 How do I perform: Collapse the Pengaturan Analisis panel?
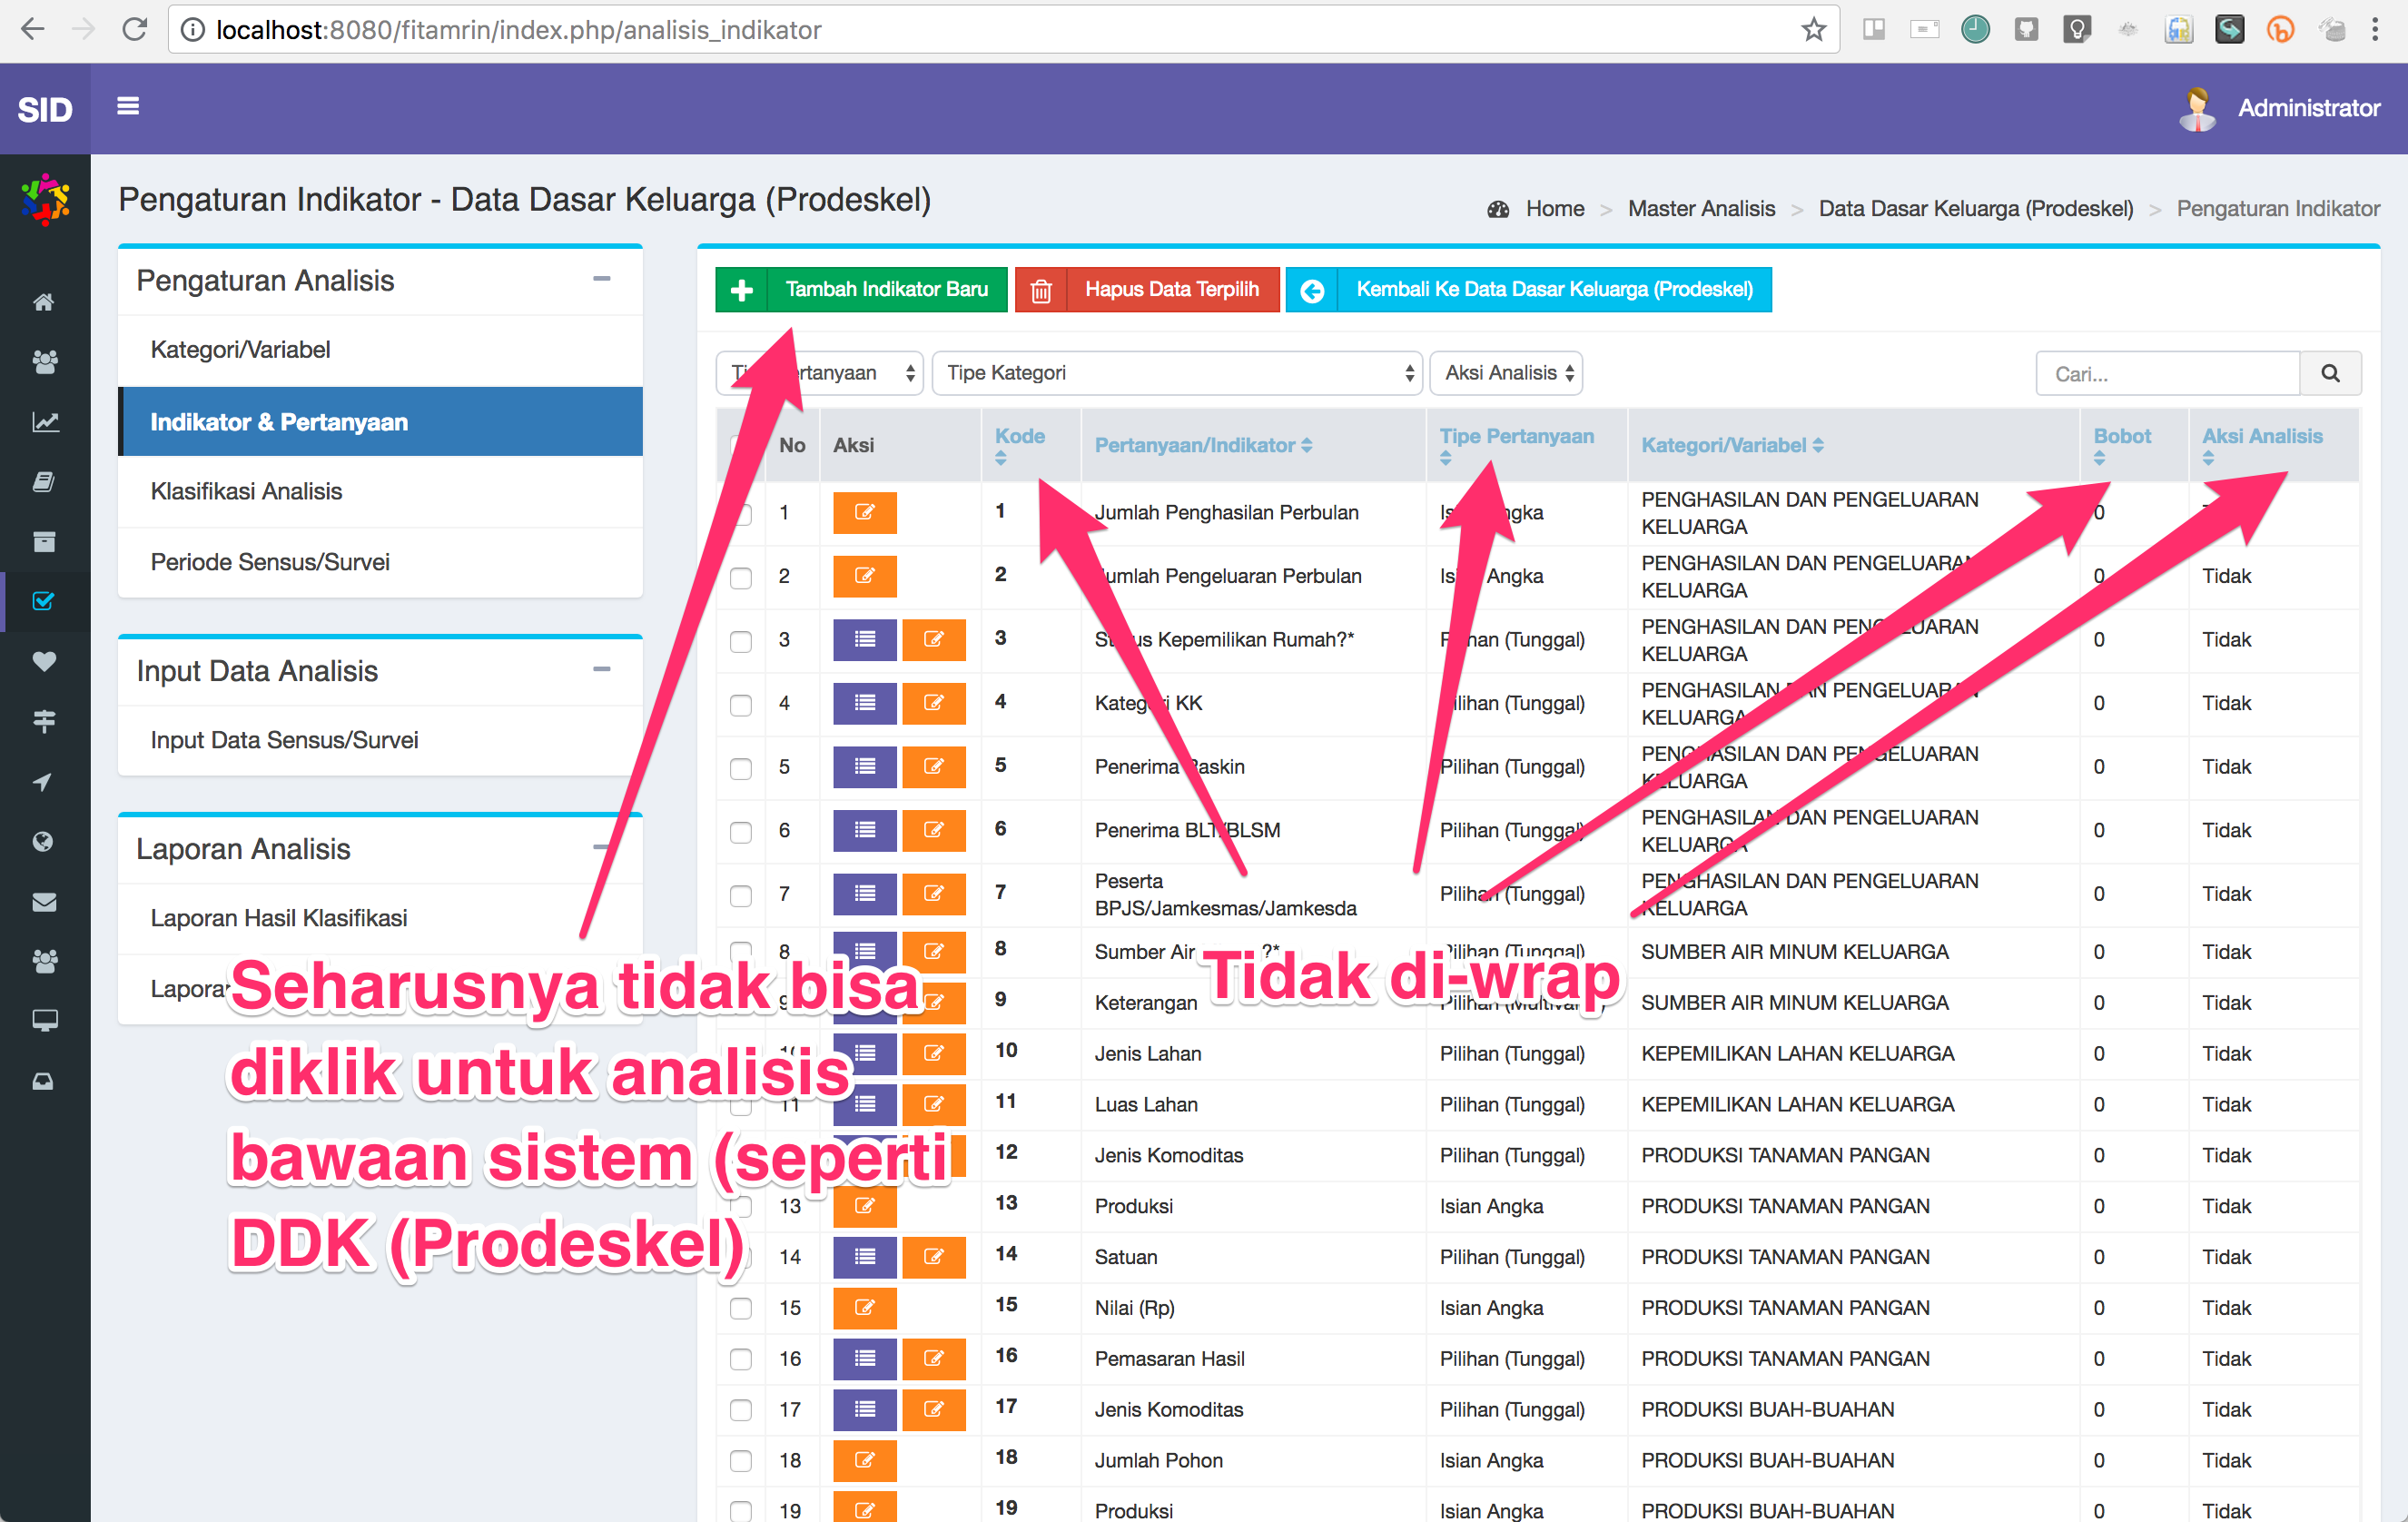601,281
